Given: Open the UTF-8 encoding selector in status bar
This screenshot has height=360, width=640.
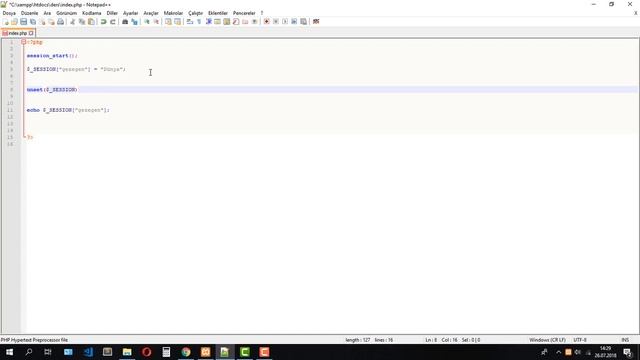Looking at the screenshot, I should click(580, 340).
